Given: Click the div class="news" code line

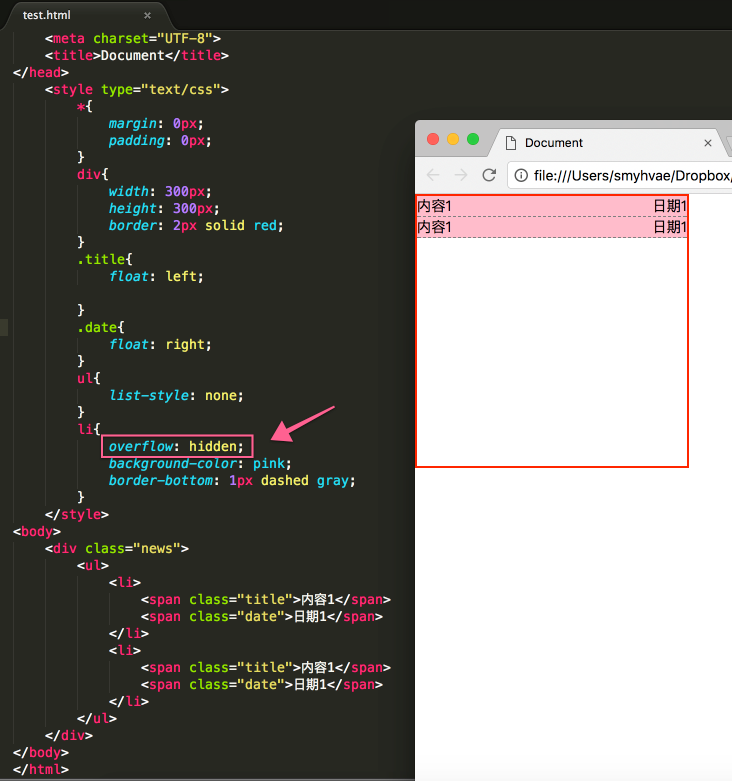Looking at the screenshot, I should tap(117, 548).
